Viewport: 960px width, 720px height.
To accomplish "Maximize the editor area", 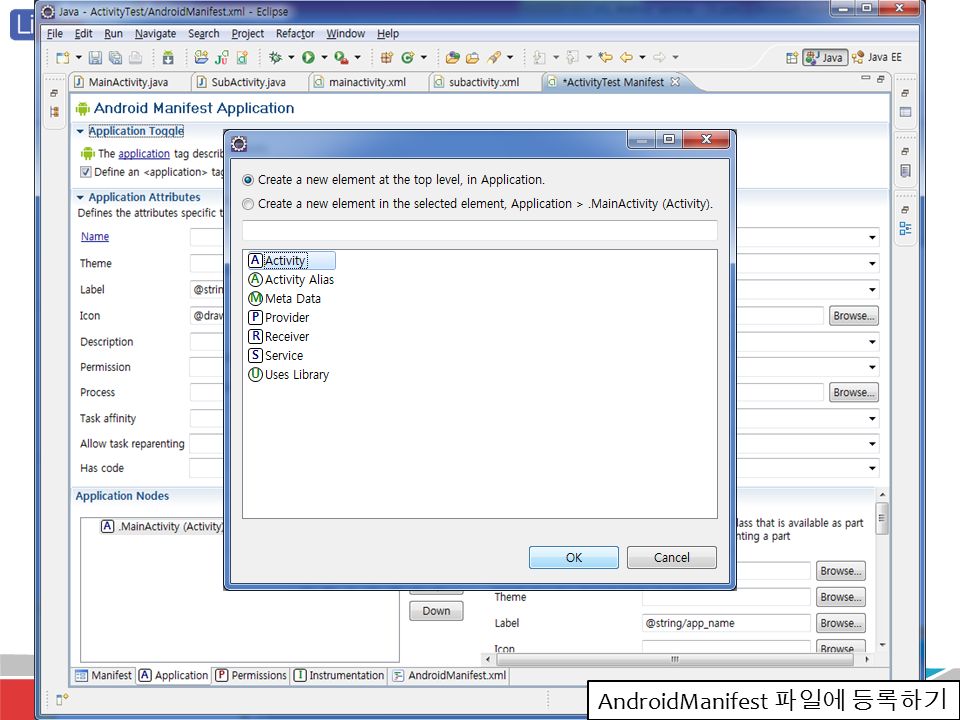I will (x=880, y=78).
